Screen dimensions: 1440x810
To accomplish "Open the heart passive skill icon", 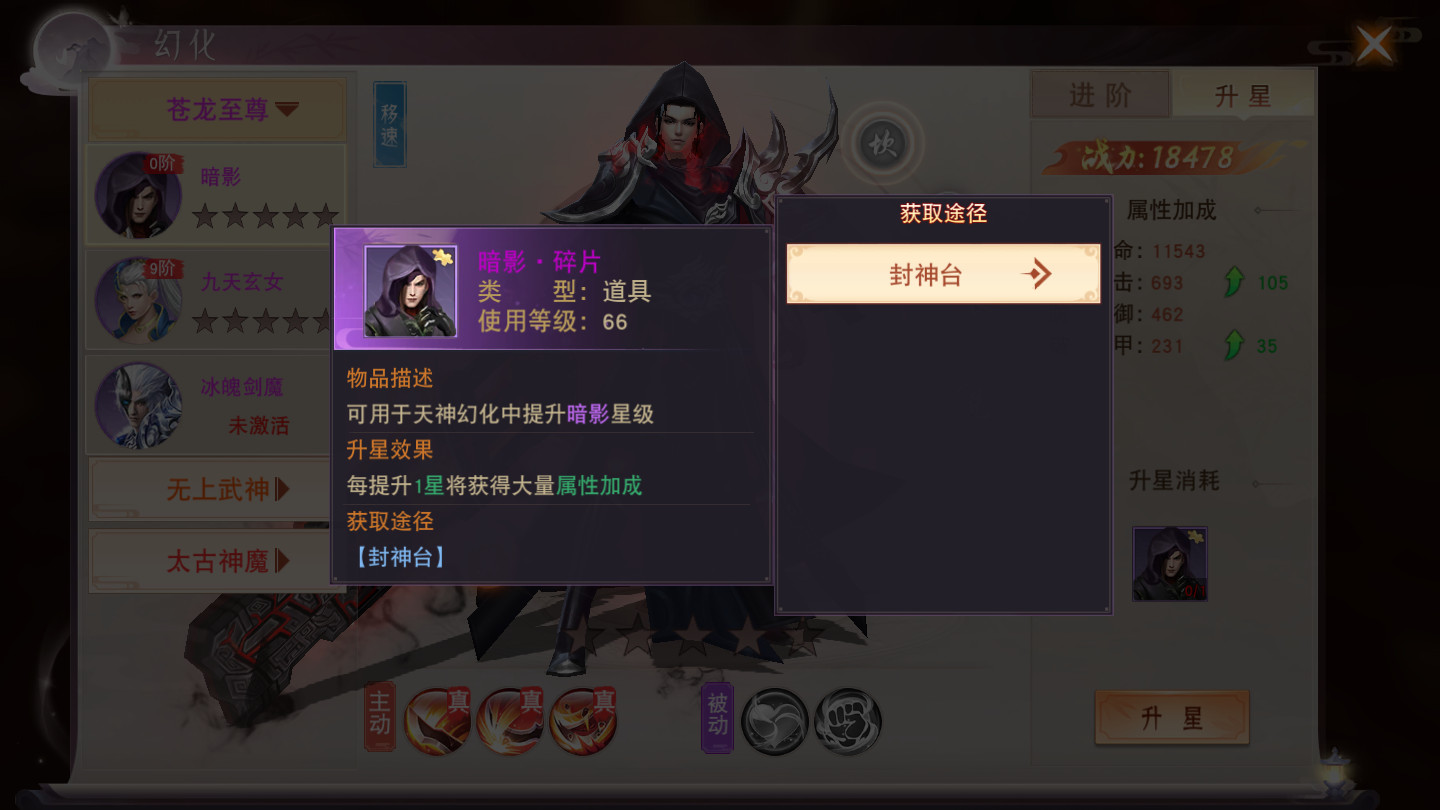I will [774, 721].
